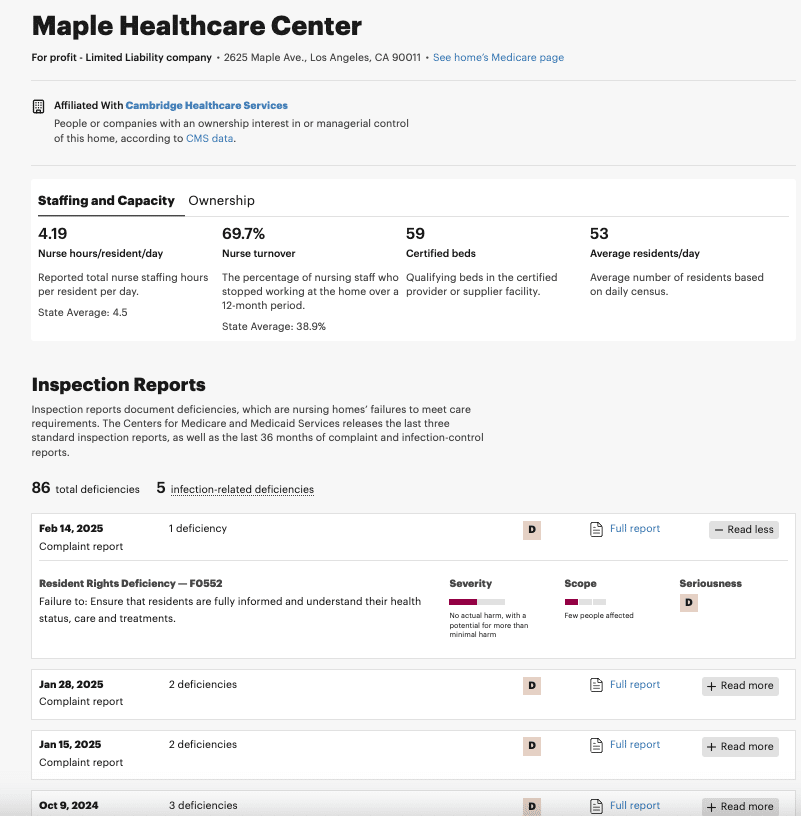
Task: Expand details for the Jan 28 complaint report
Action: [x=740, y=685]
